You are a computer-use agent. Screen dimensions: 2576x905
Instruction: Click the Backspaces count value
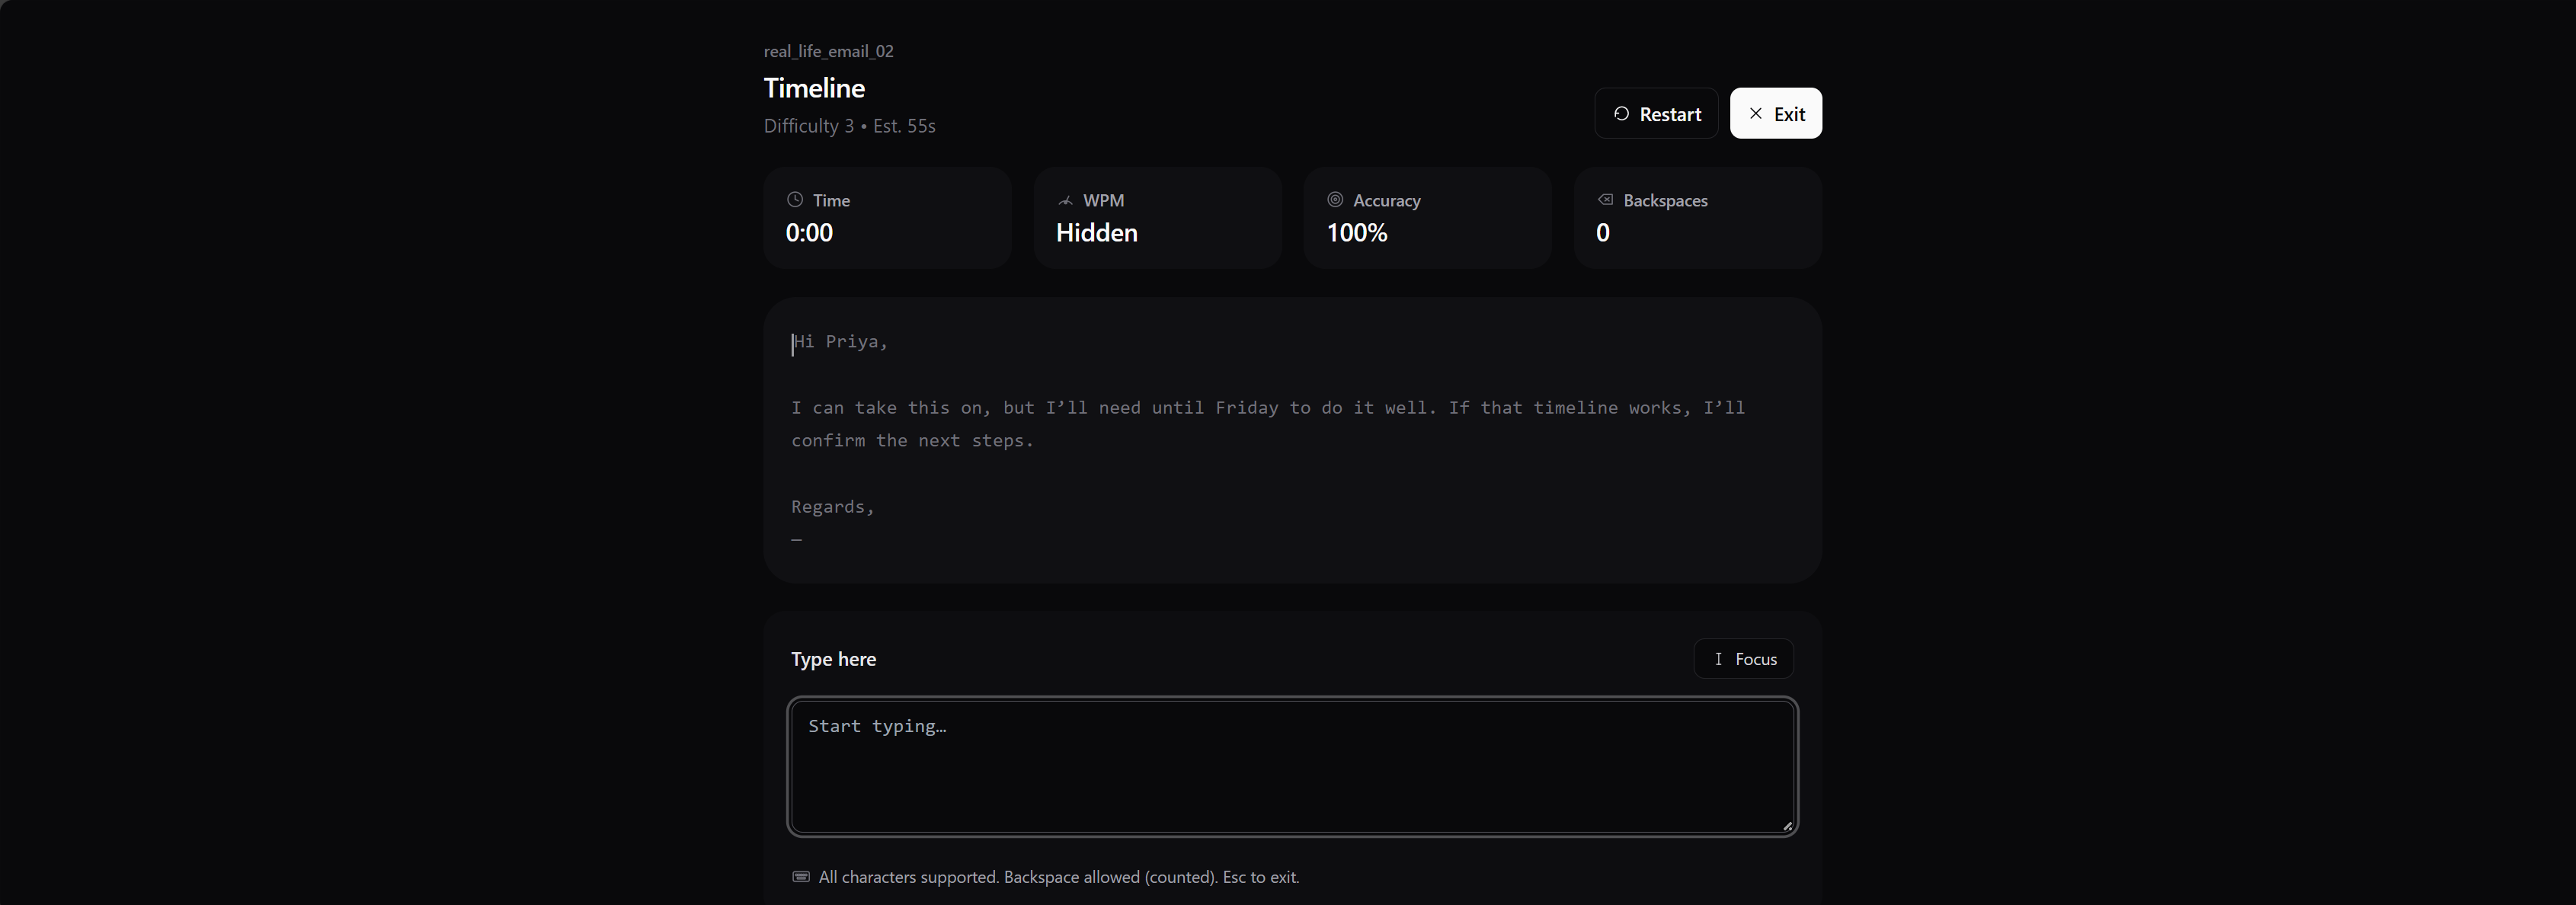[x=1602, y=233]
